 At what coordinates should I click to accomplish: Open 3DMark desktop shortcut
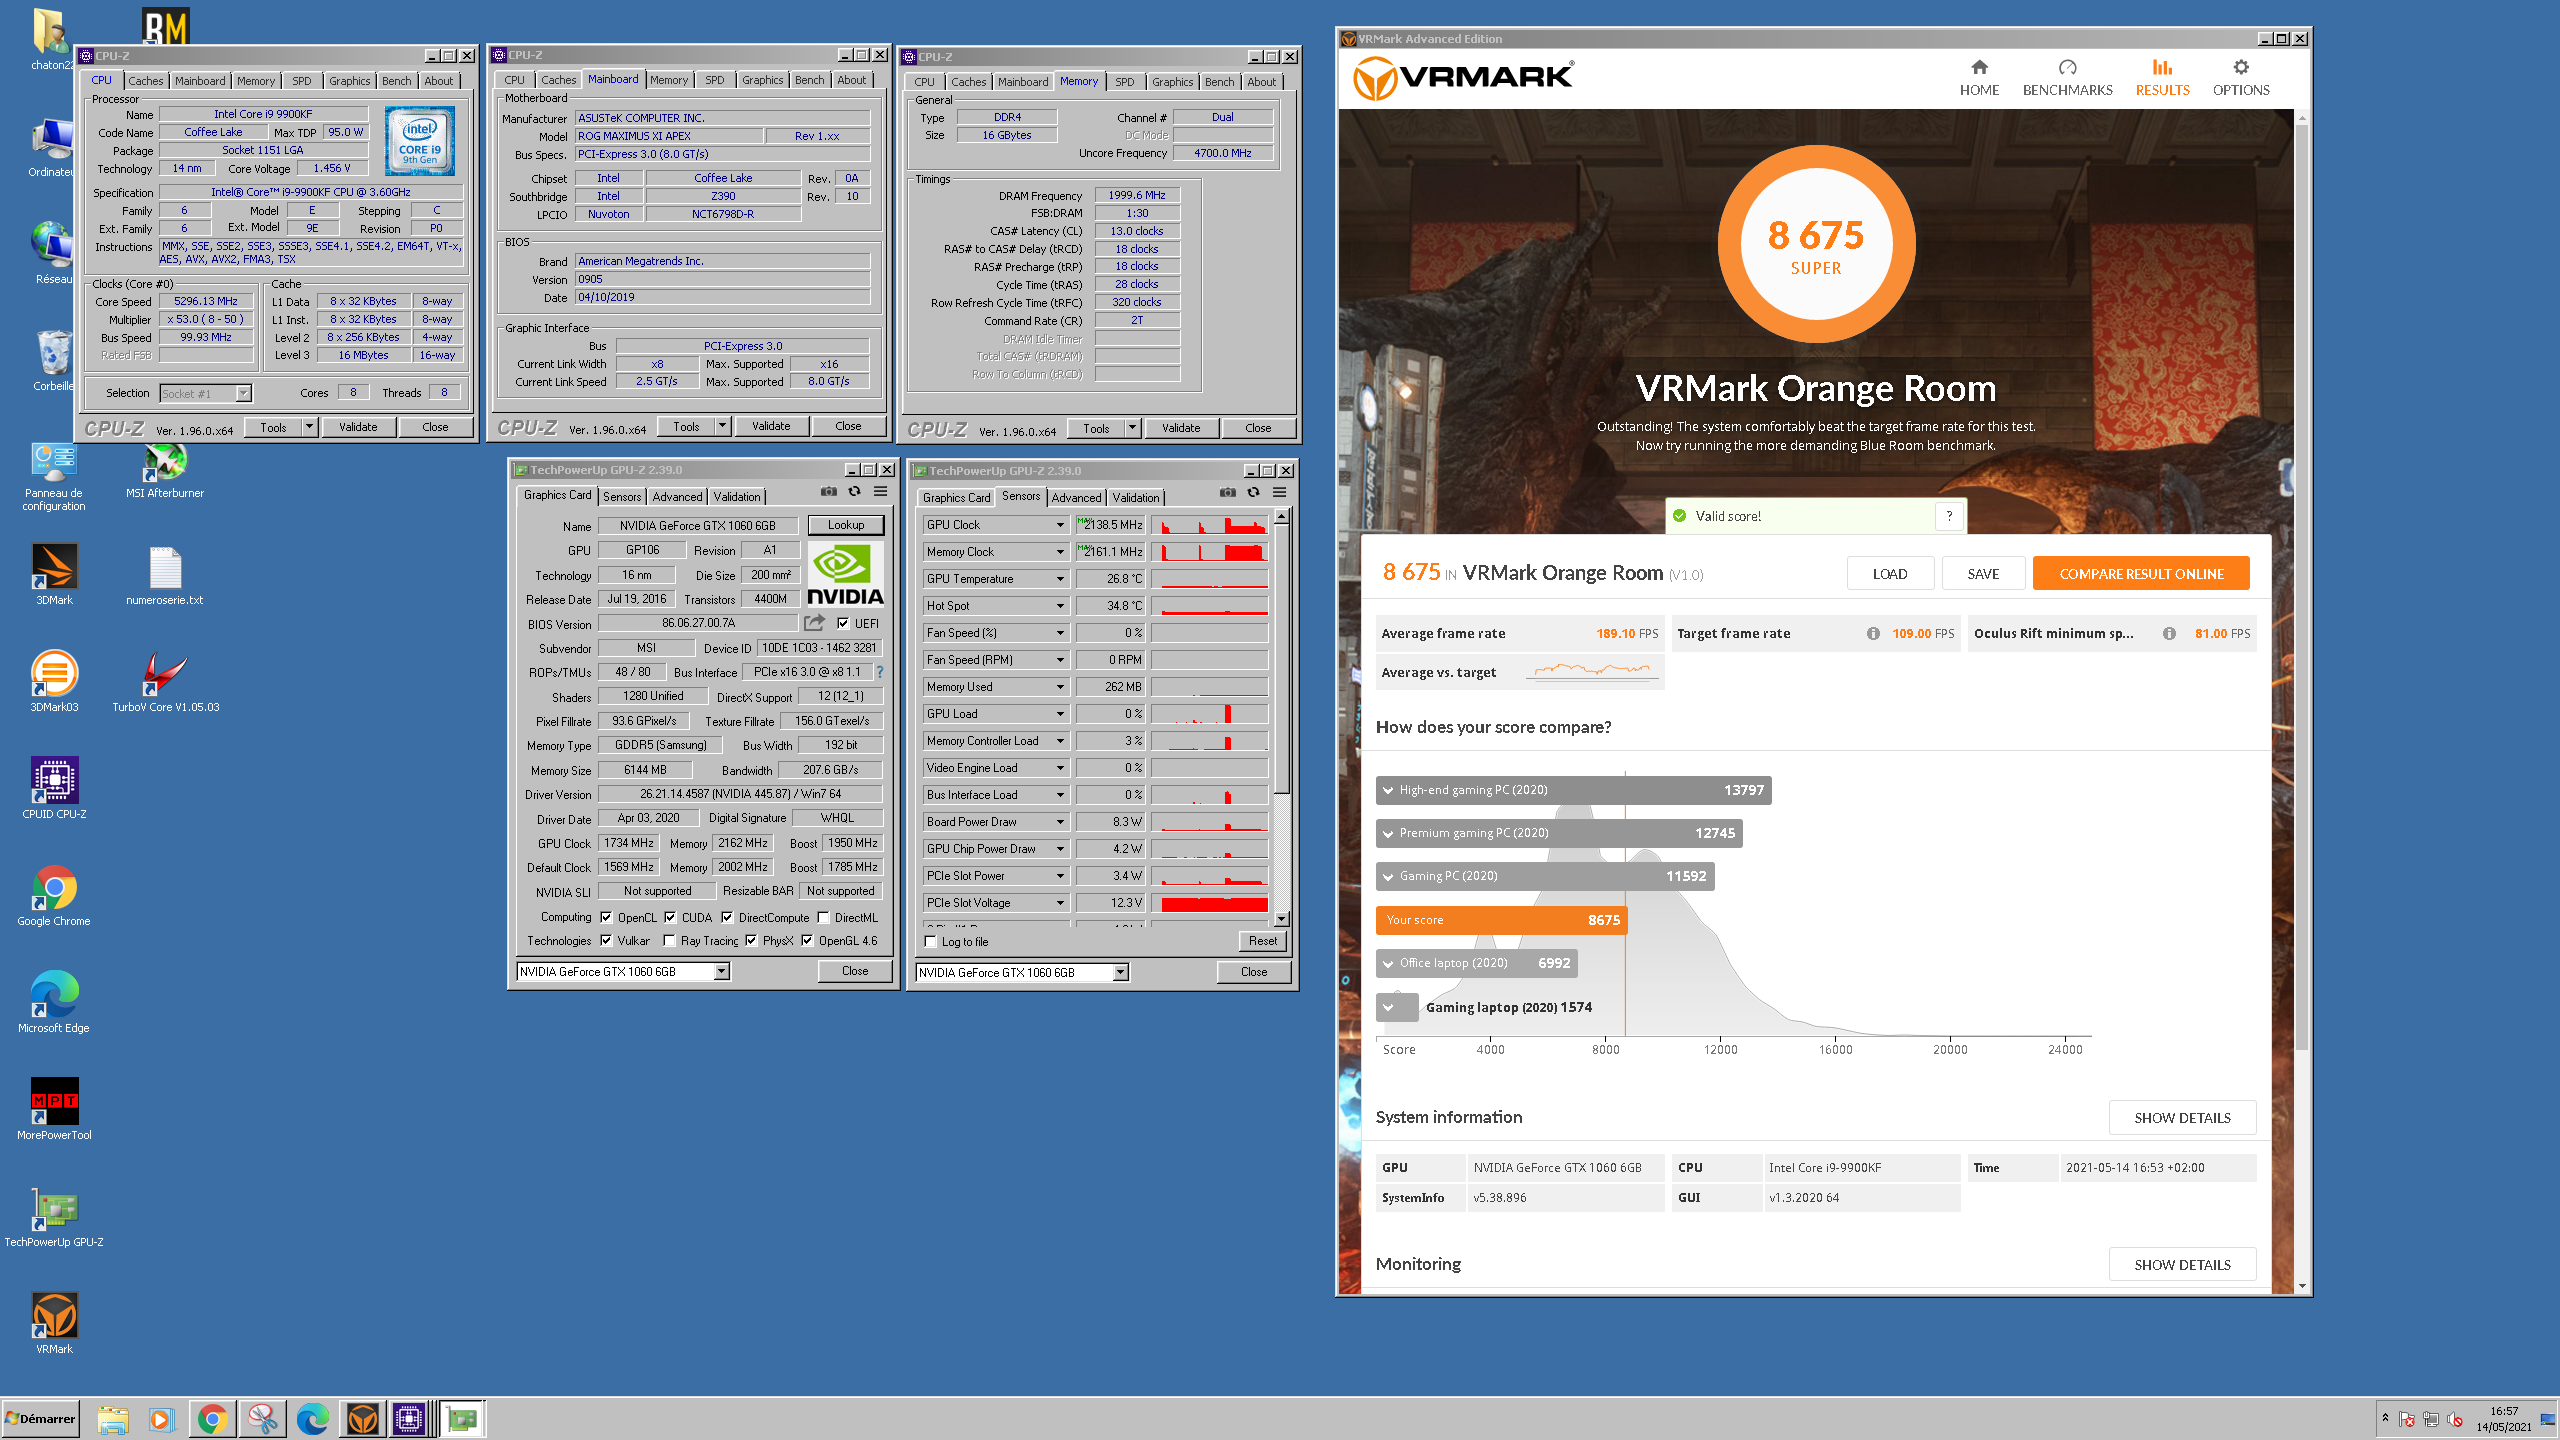(54, 574)
